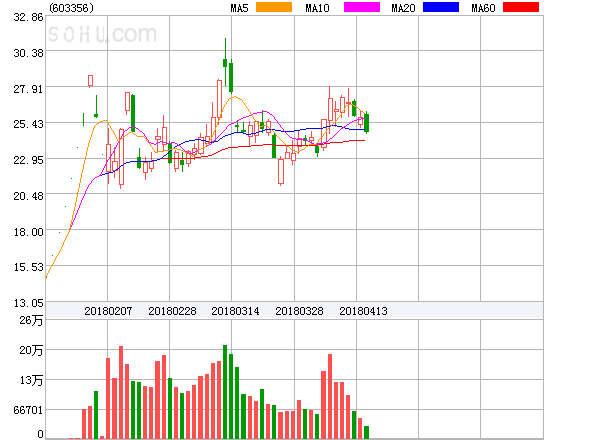Click the 20万 volume axis label
600x440 pixels.
[31, 350]
